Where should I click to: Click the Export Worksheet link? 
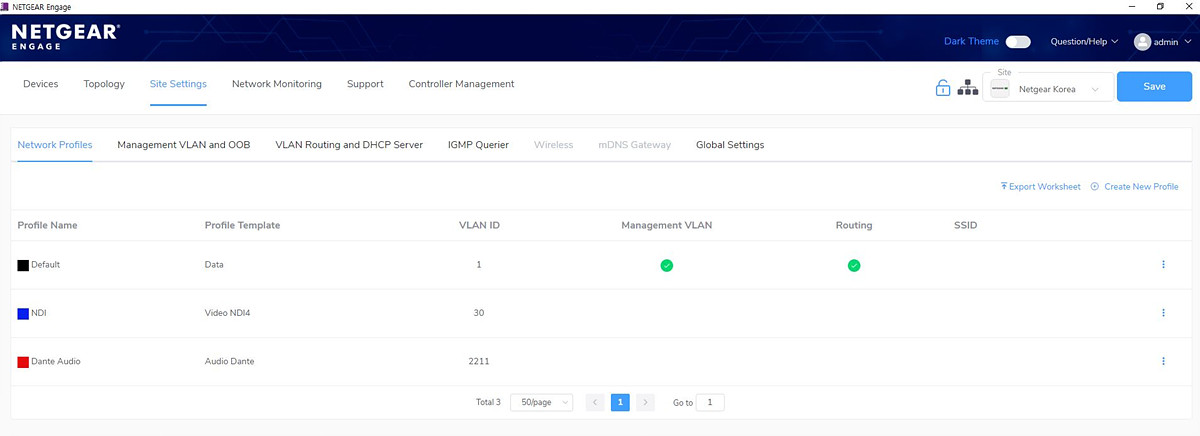click(1040, 187)
